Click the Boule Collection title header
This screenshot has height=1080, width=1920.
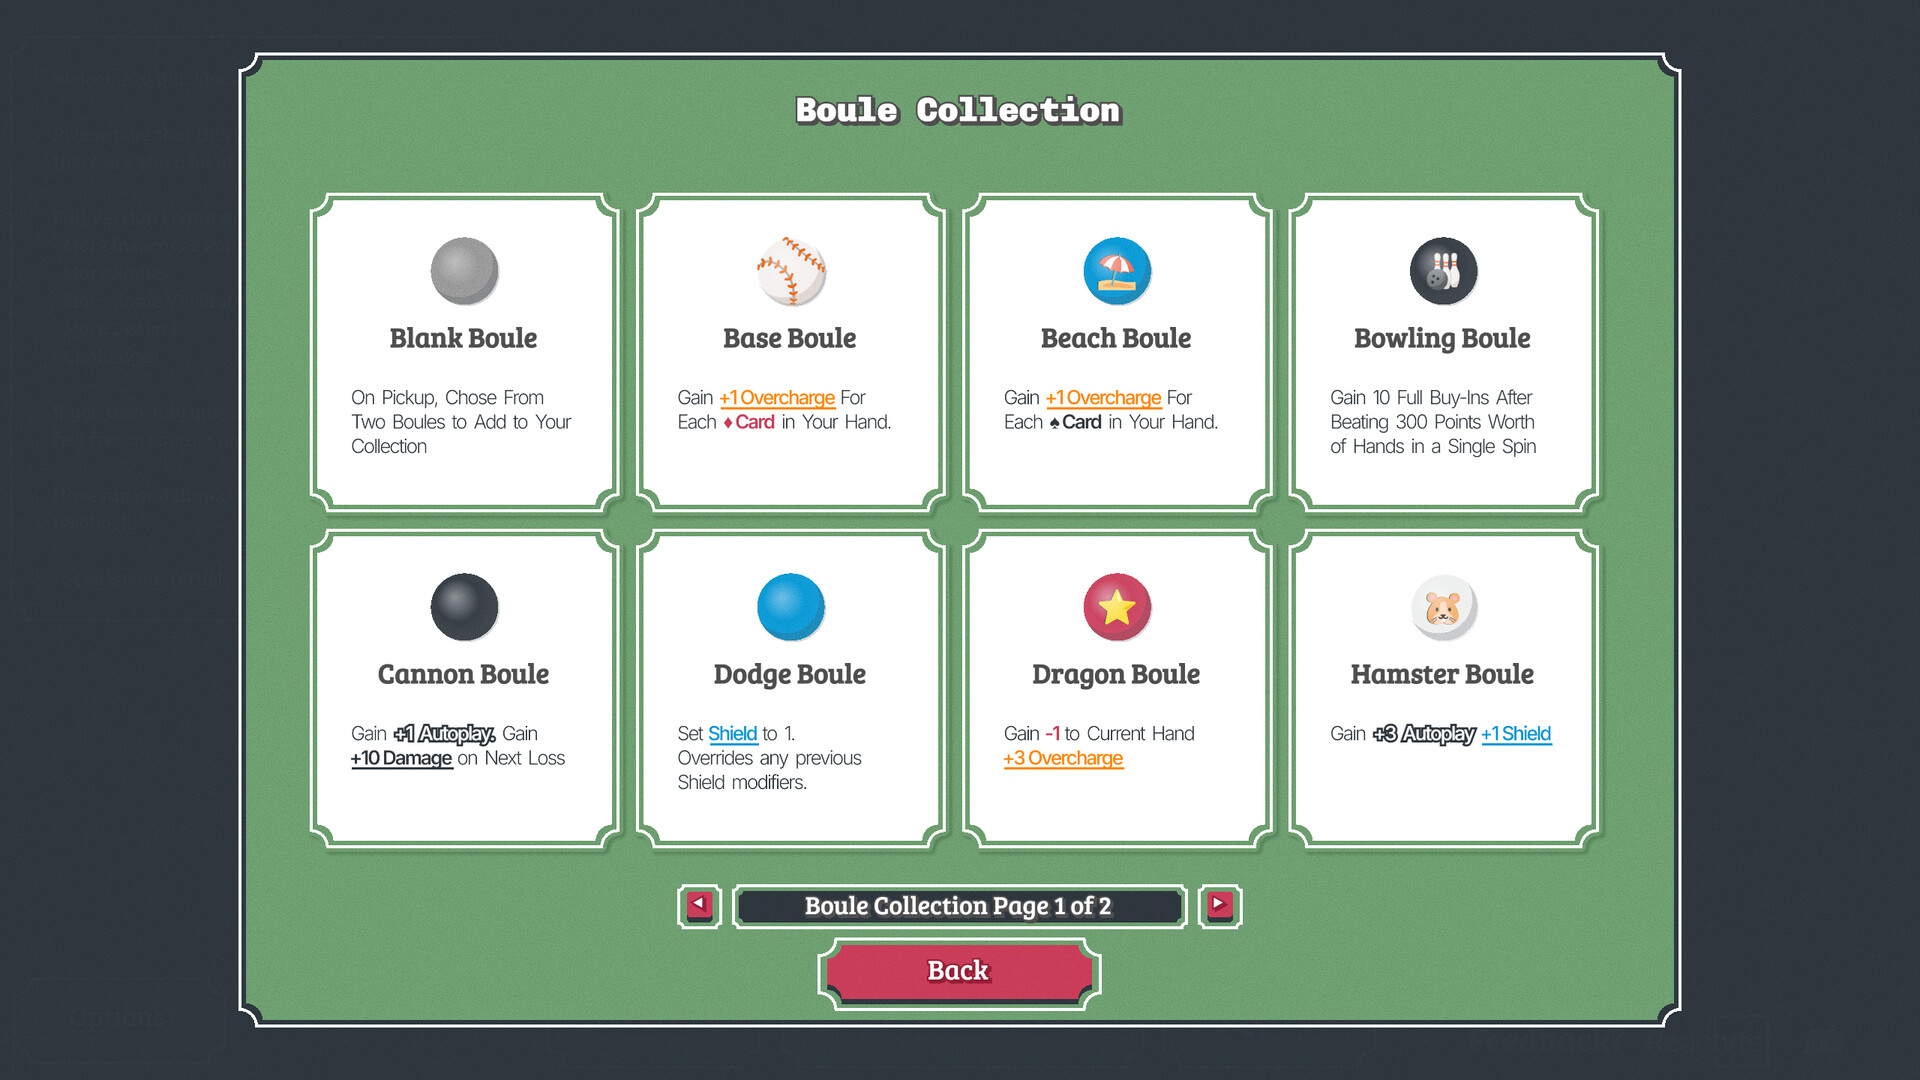pyautogui.click(x=957, y=111)
